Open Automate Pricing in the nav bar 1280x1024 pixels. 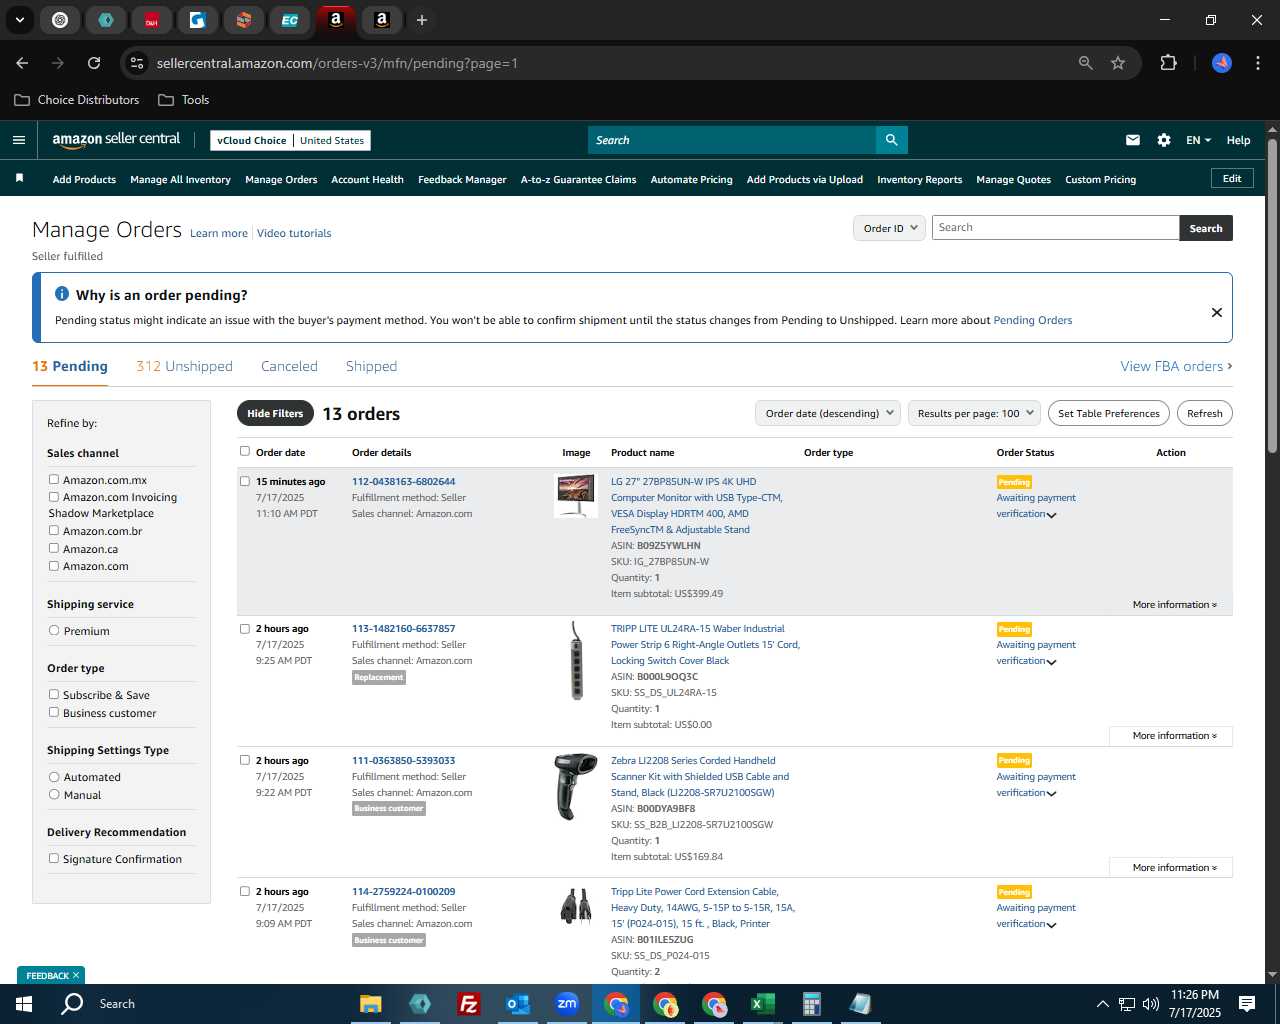pos(691,180)
